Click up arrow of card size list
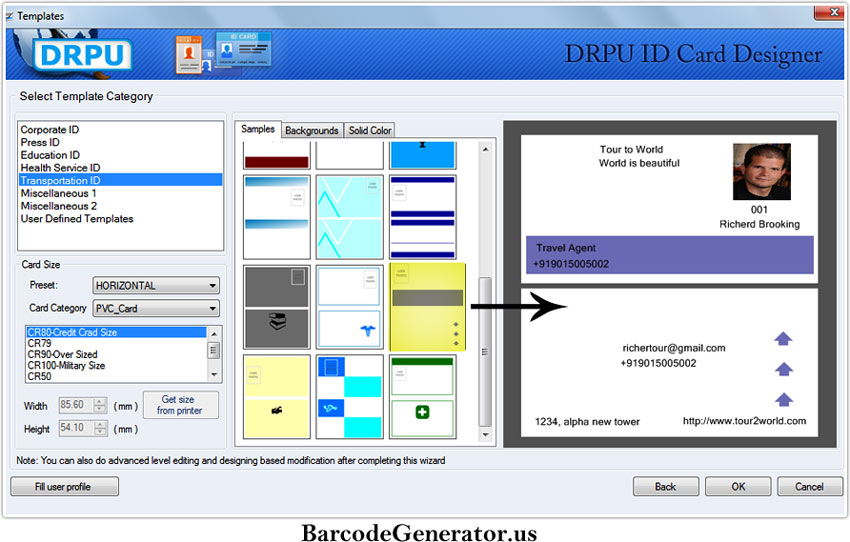This screenshot has height=542, width=850. click(214, 333)
